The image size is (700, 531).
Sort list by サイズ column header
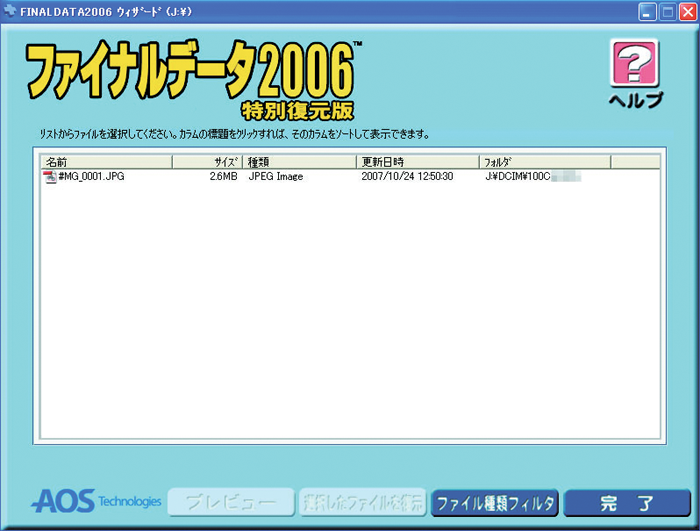point(207,162)
